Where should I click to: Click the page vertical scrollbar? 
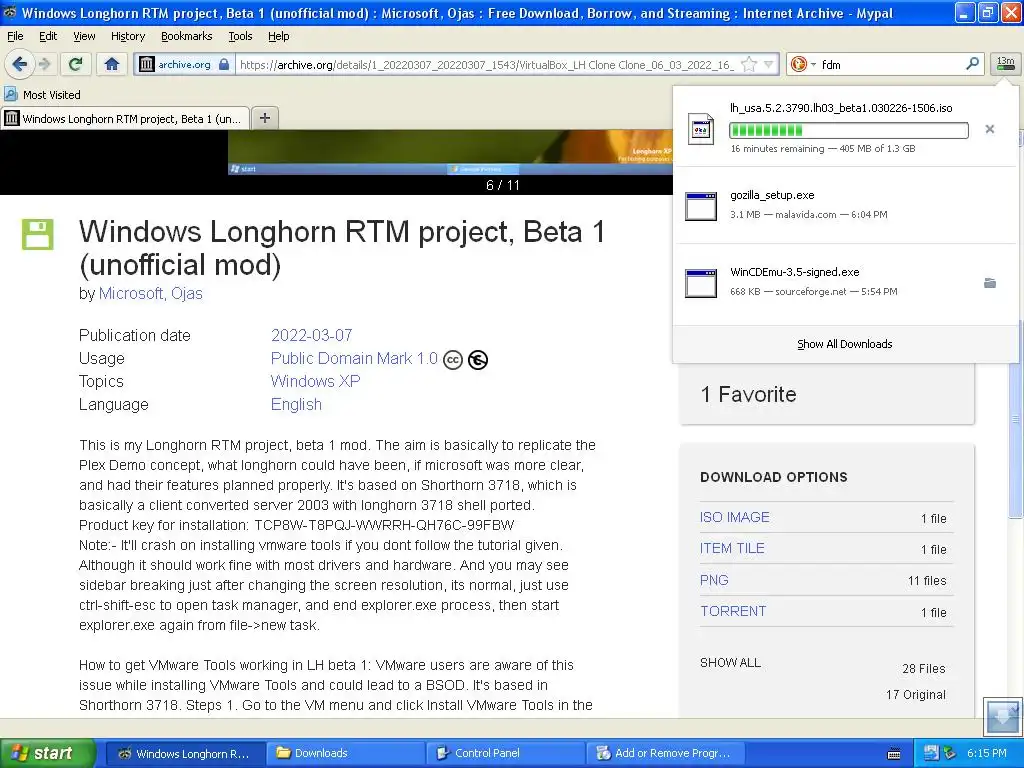[1016, 418]
